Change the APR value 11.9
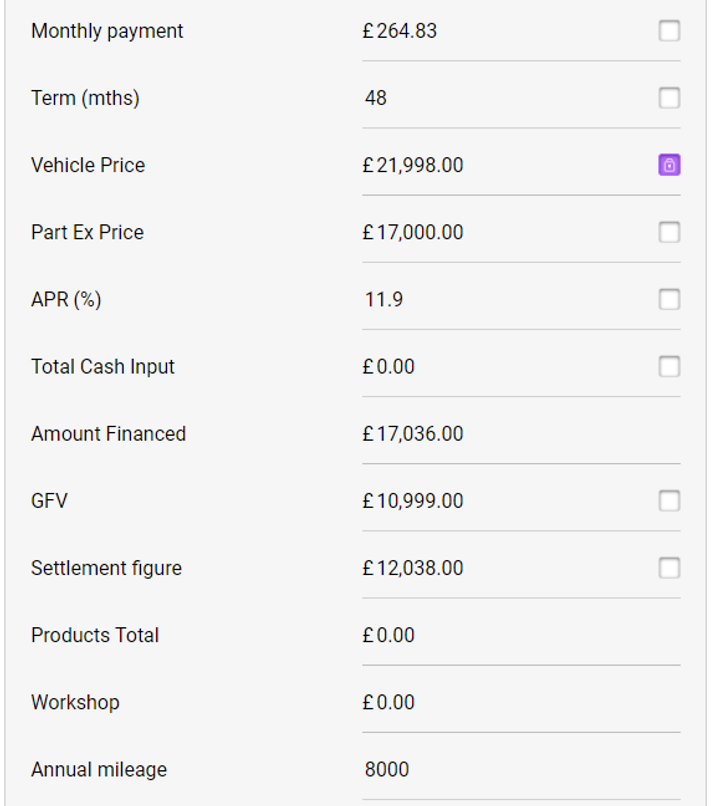Screen dimensions: 720x806 click(384, 299)
